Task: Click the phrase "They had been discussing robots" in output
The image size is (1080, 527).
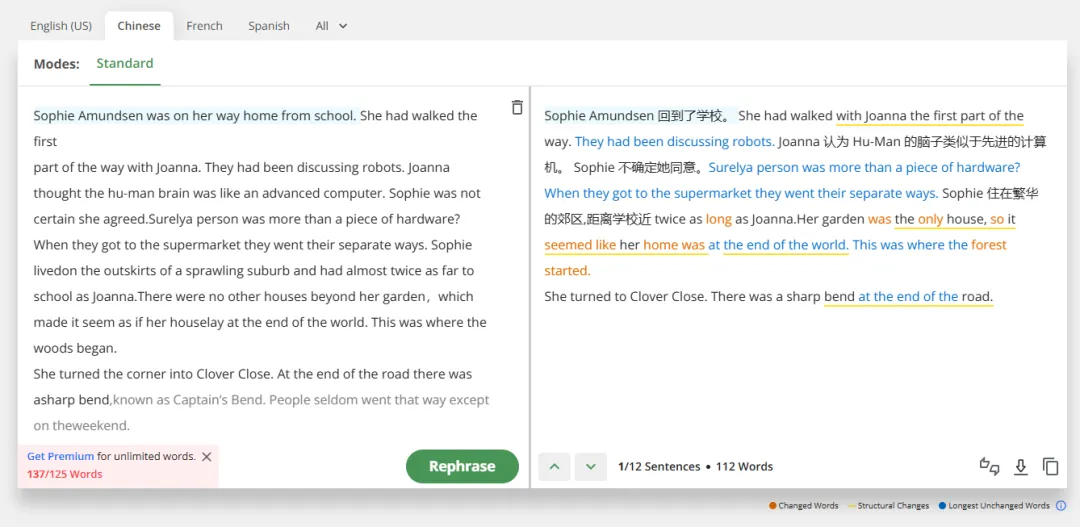Action: point(674,142)
